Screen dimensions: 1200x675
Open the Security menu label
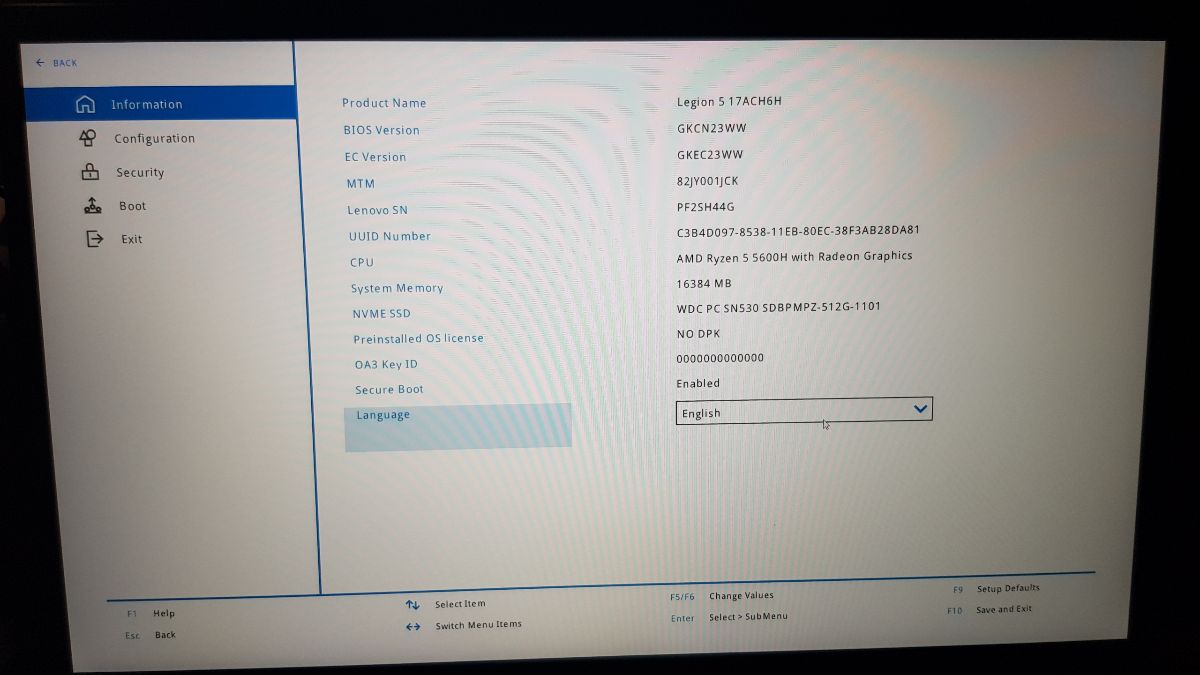click(x=140, y=173)
